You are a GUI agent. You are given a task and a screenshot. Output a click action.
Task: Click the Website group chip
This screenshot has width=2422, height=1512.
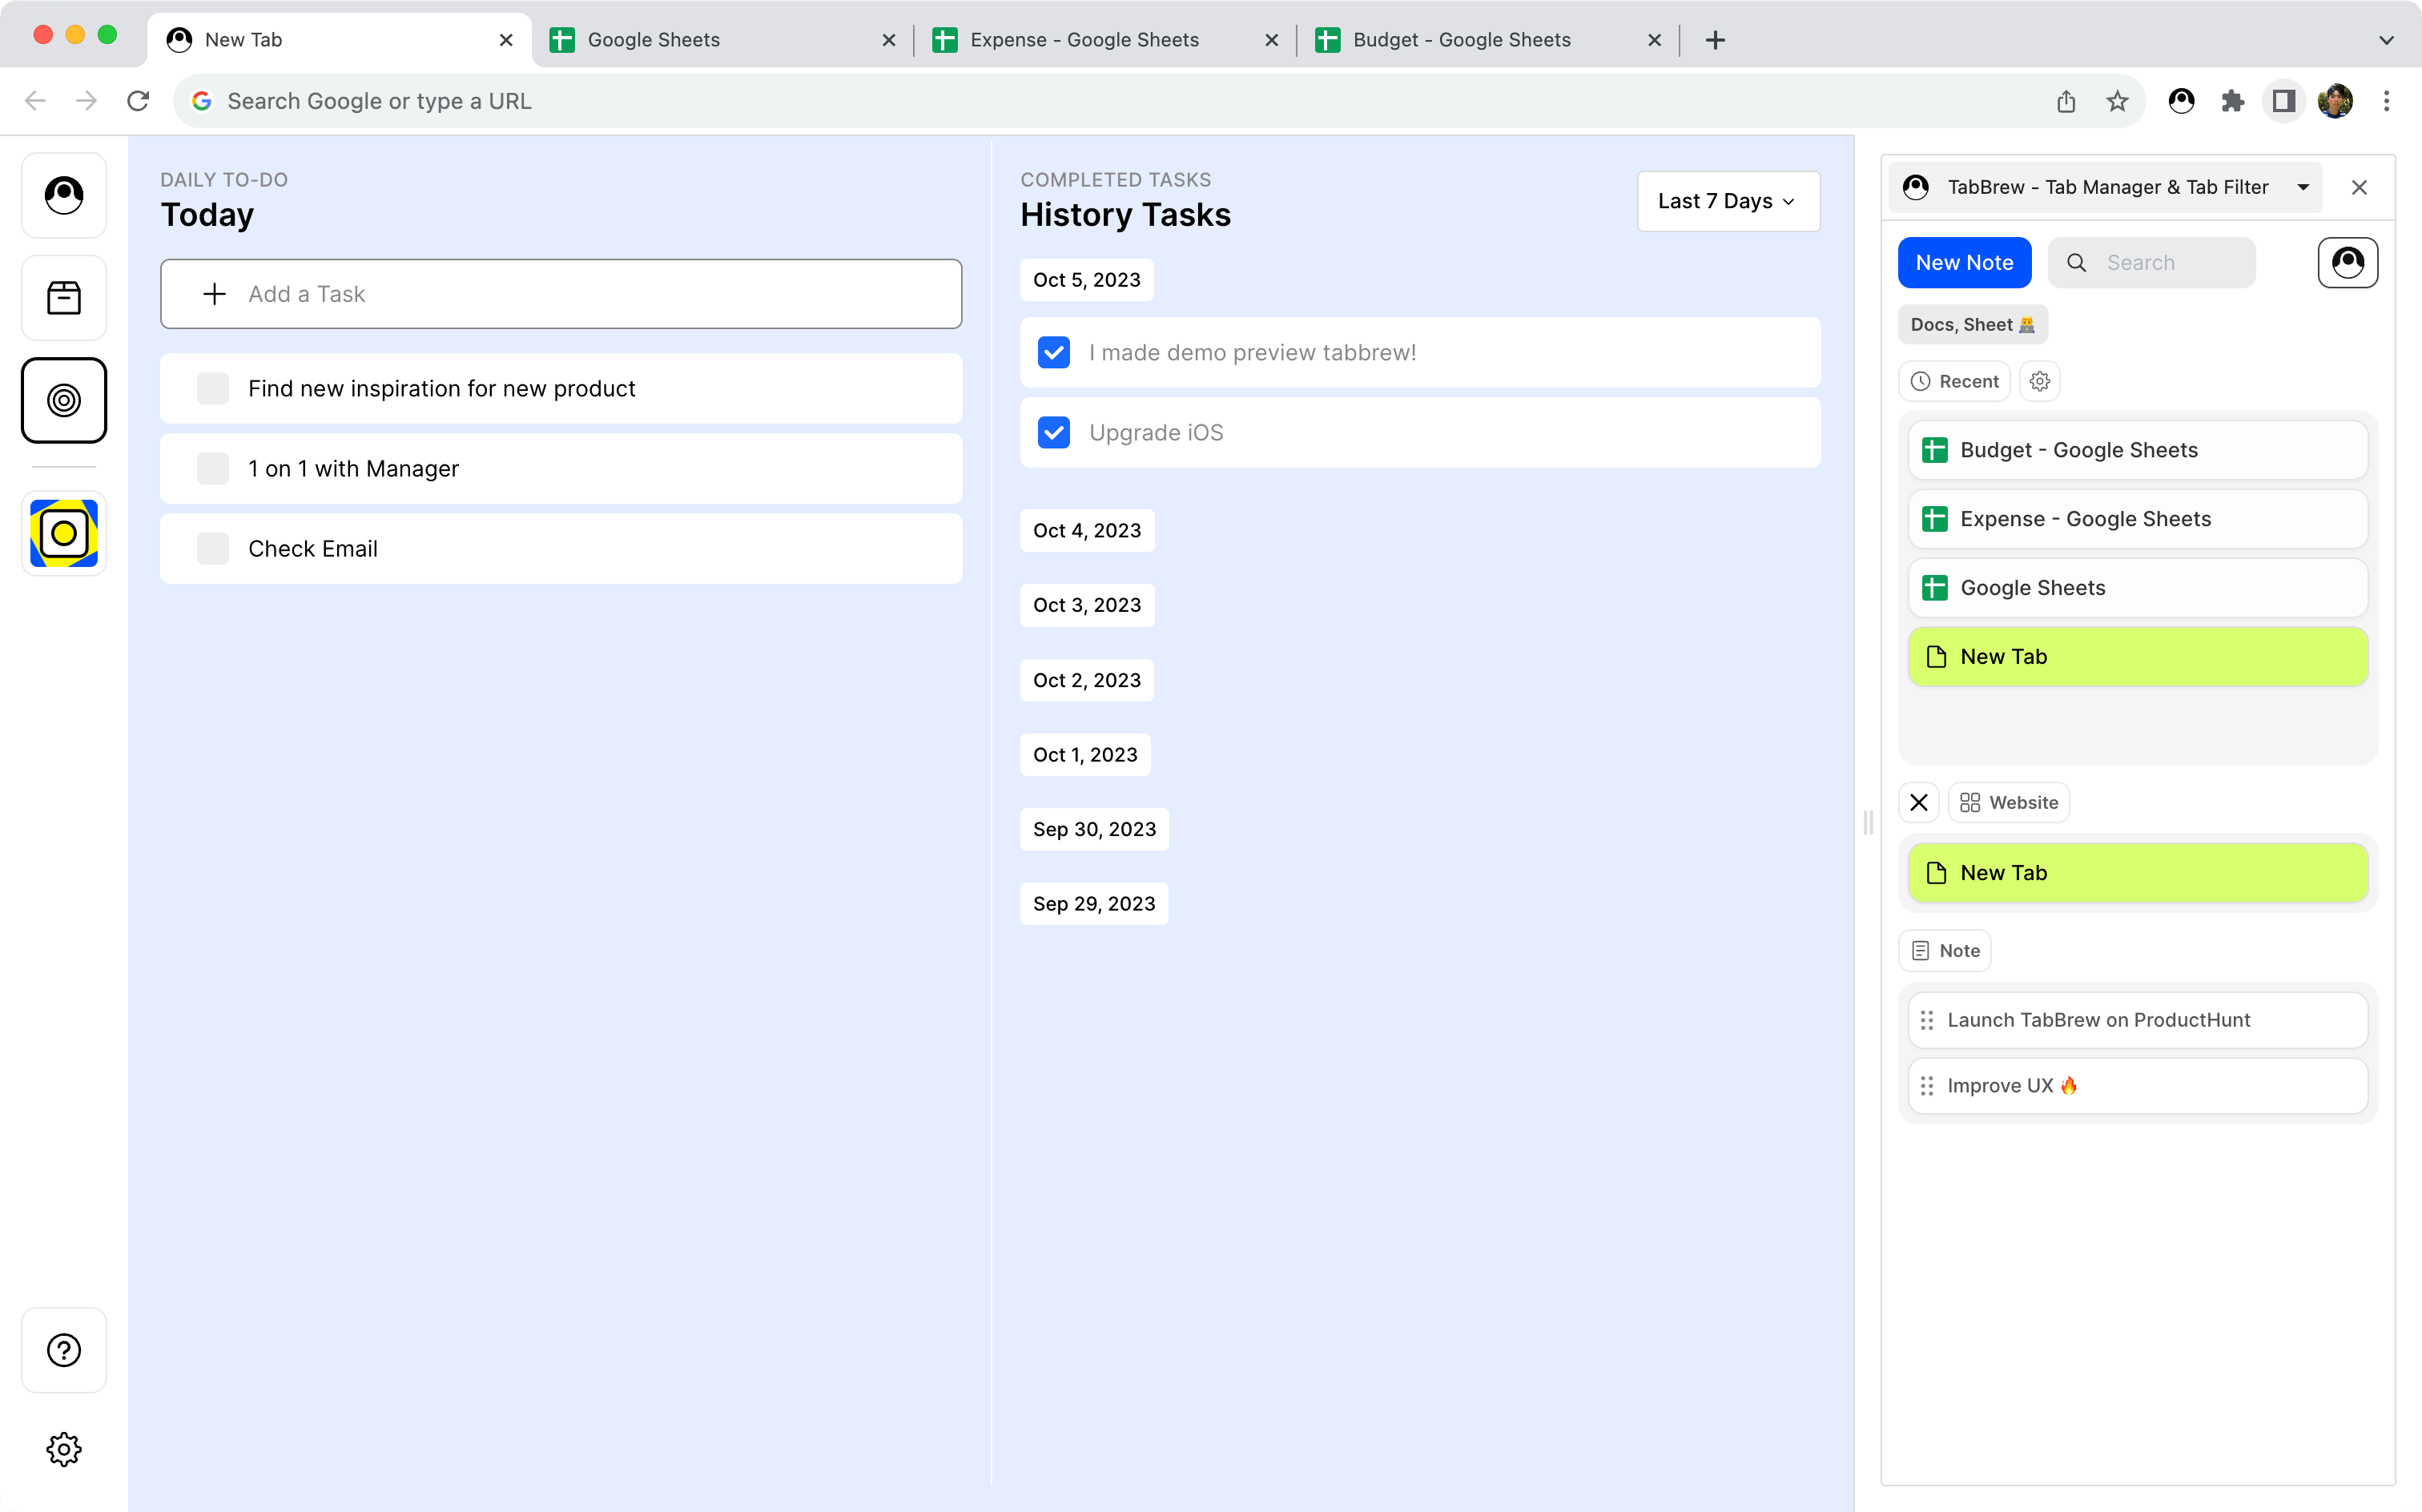2008,802
